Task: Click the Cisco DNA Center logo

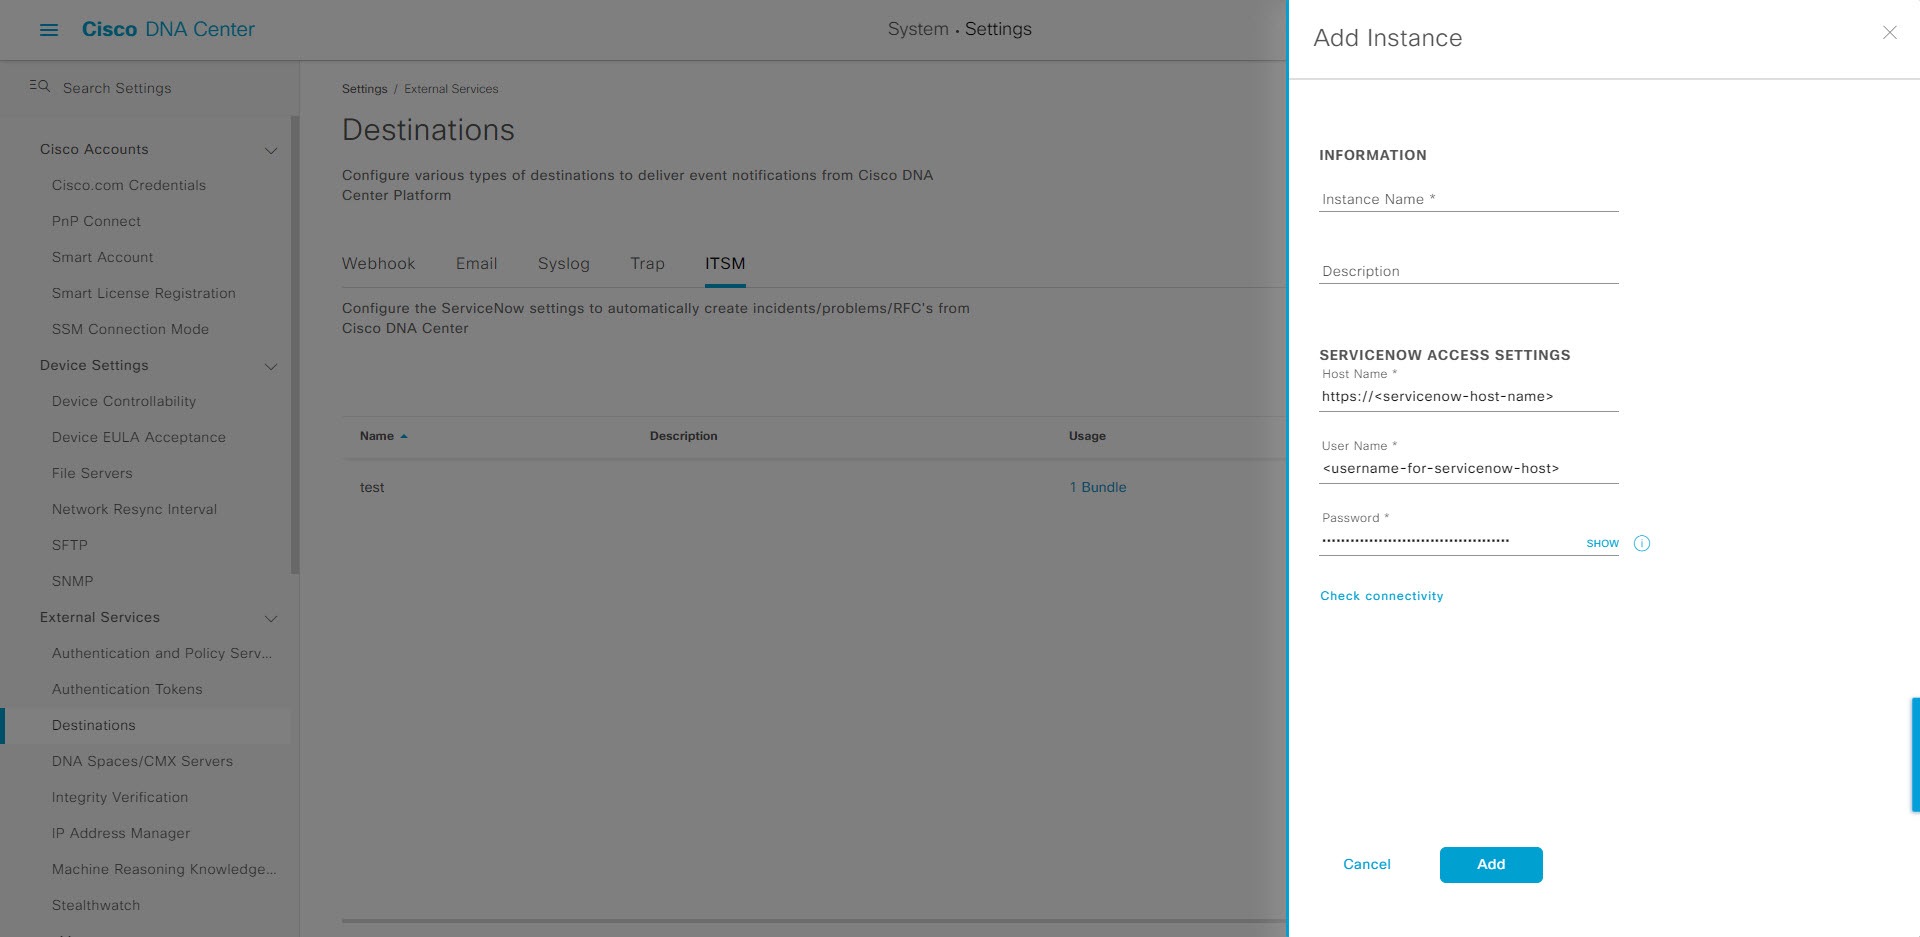Action: [x=168, y=29]
